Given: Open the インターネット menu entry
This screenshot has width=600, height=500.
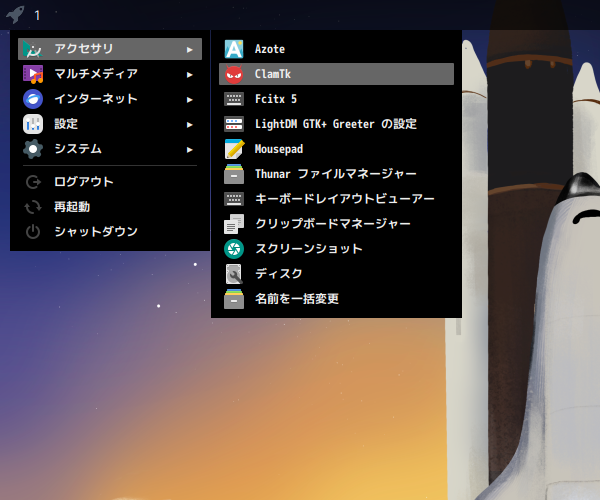Looking at the screenshot, I should 110,99.
